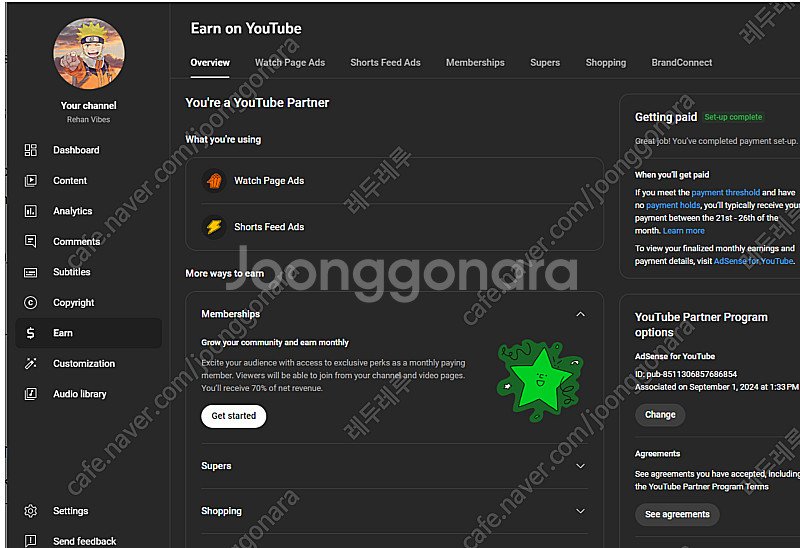The width and height of the screenshot is (800, 548).
Task: Click the Send feedback exclamation icon
Action: click(31, 541)
